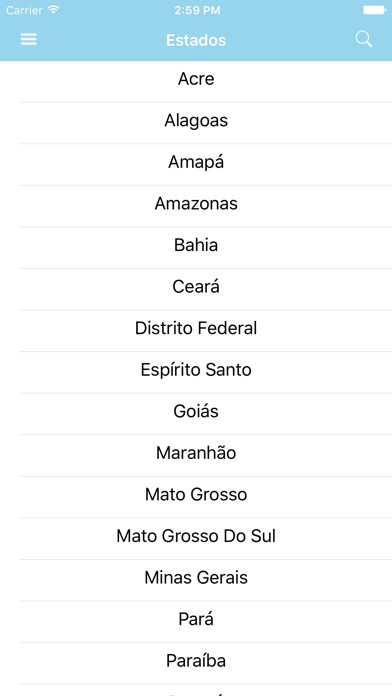Tap the Wi-Fi status icon

(x=54, y=10)
